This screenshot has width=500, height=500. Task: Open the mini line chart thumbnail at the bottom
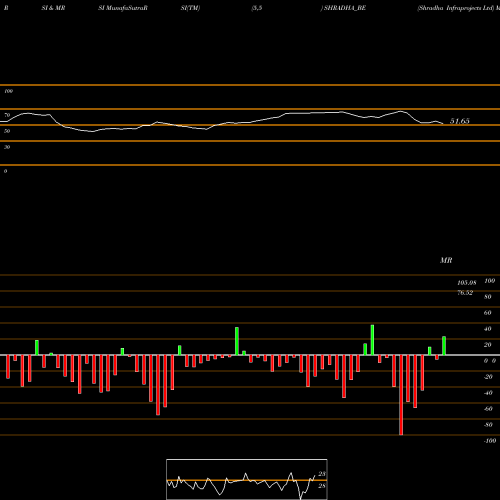tap(247, 479)
